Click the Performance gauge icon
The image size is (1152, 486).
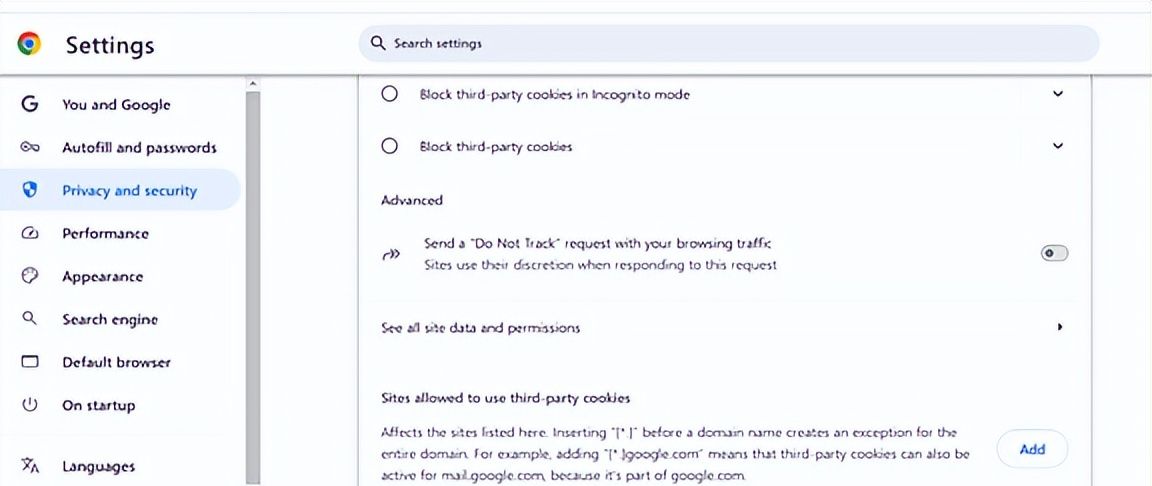click(30, 233)
